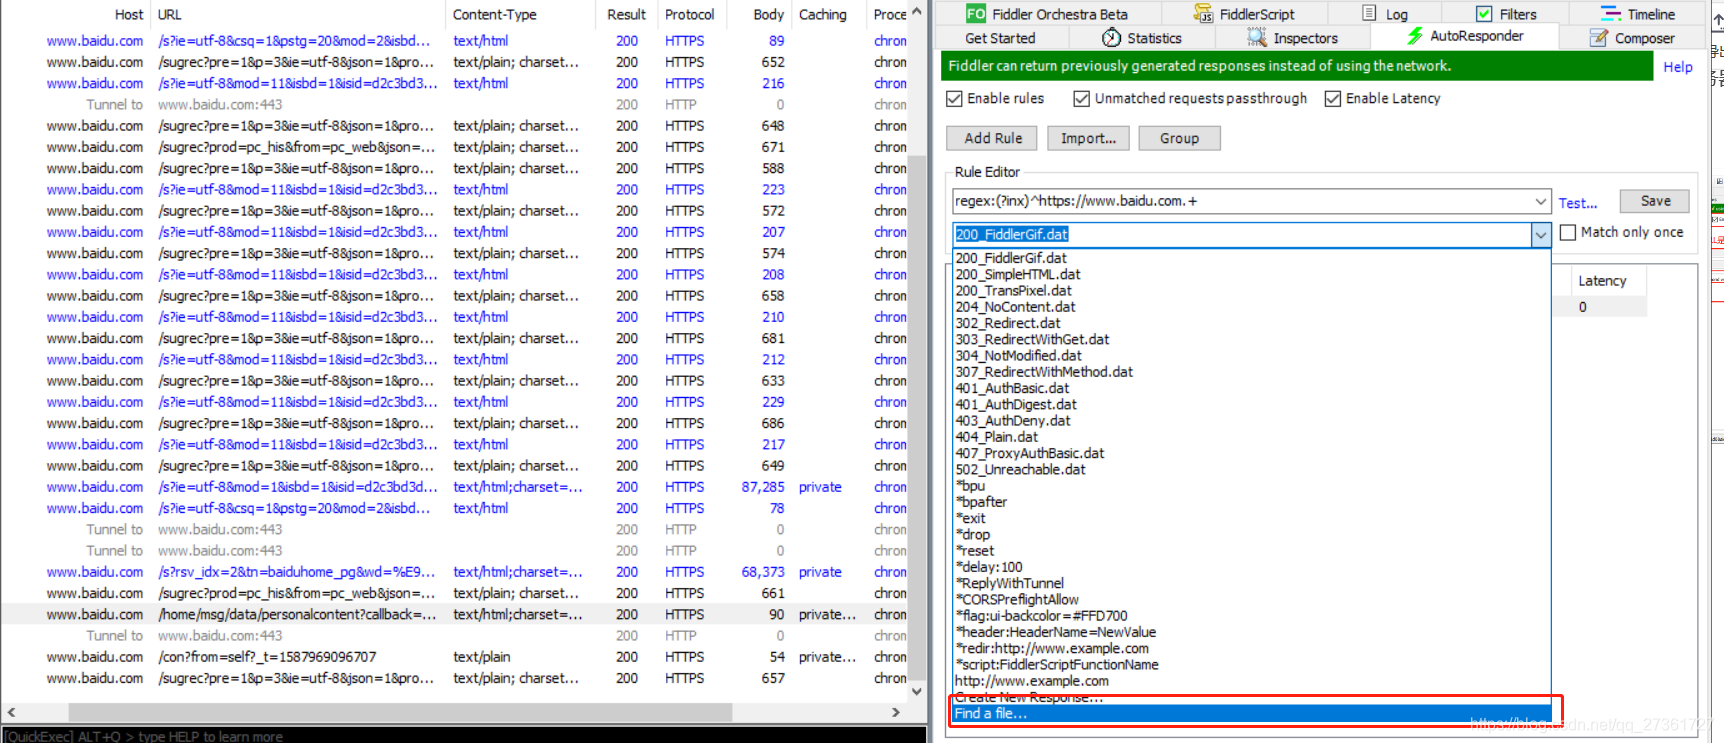
Task: Save the rule with Save button
Action: pos(1655,201)
